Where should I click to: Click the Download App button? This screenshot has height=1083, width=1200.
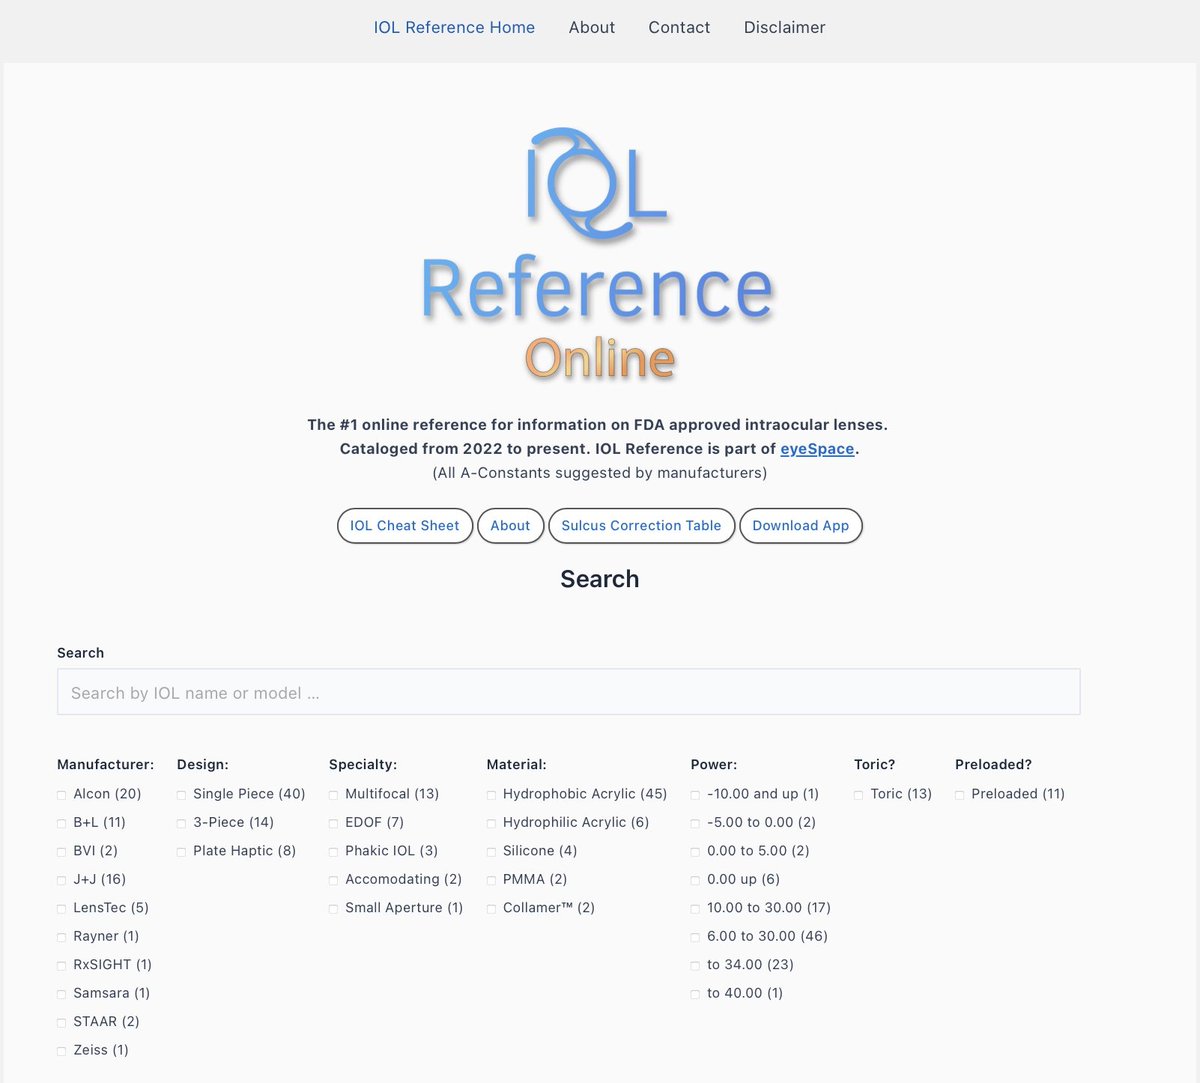pyautogui.click(x=800, y=525)
